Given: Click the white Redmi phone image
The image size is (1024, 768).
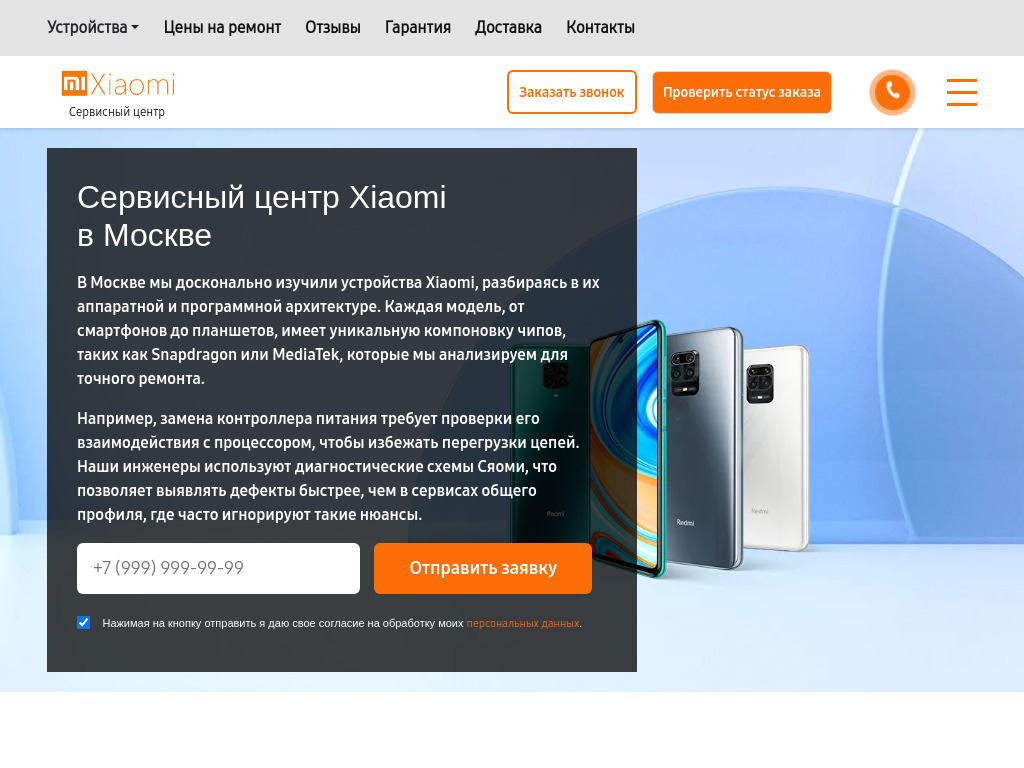Looking at the screenshot, I should (776, 447).
